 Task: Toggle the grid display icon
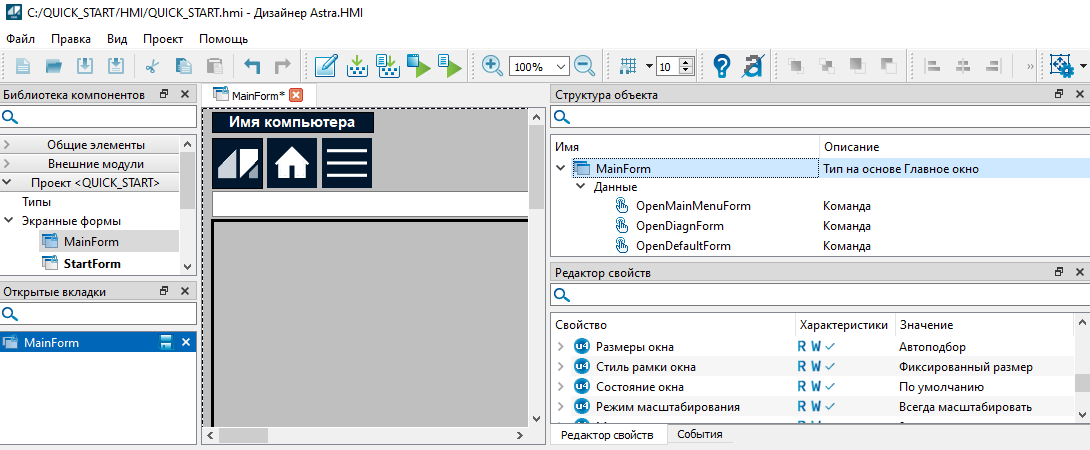[627, 66]
